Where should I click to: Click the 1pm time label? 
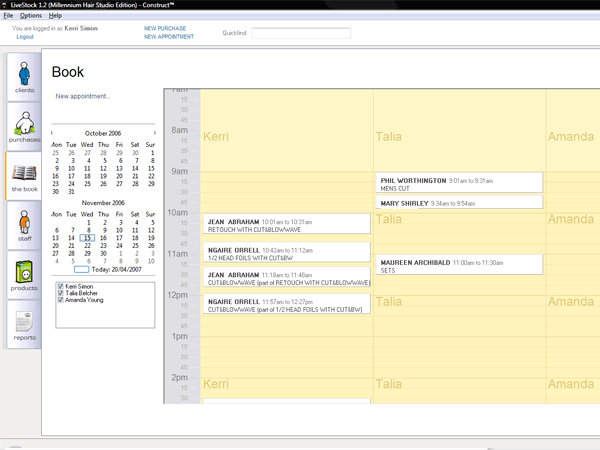(179, 336)
